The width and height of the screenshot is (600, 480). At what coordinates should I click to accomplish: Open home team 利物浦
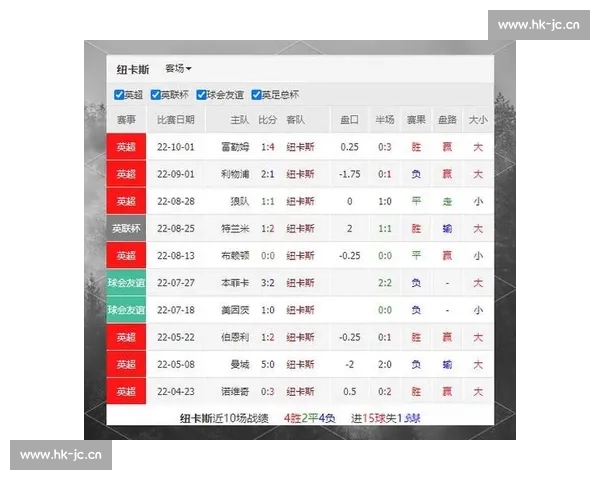click(235, 174)
